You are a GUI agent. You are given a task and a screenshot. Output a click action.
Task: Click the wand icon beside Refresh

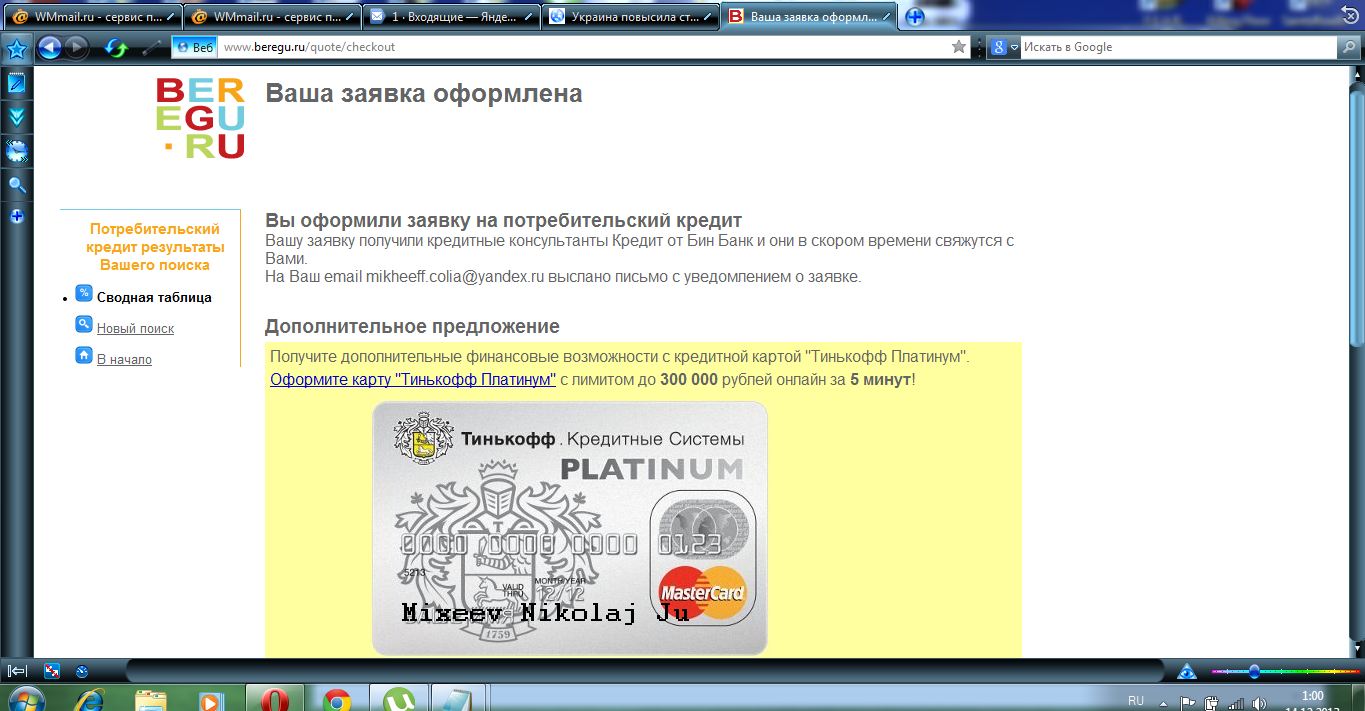coord(151,47)
